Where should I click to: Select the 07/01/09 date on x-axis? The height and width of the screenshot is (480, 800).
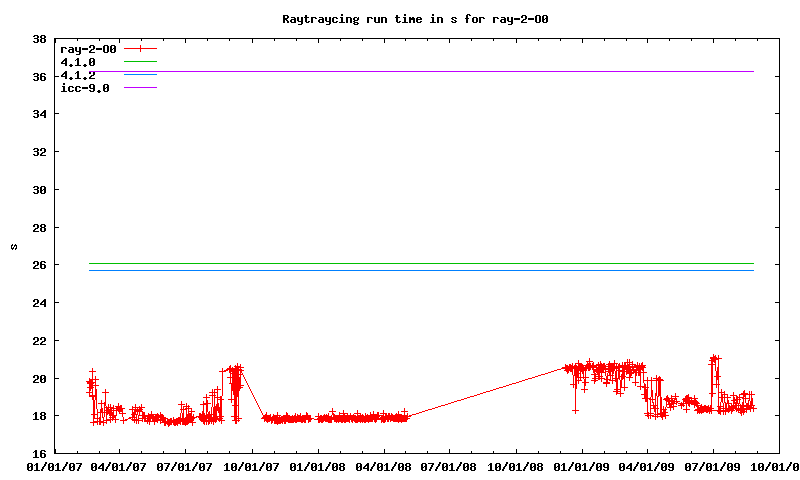point(713,467)
